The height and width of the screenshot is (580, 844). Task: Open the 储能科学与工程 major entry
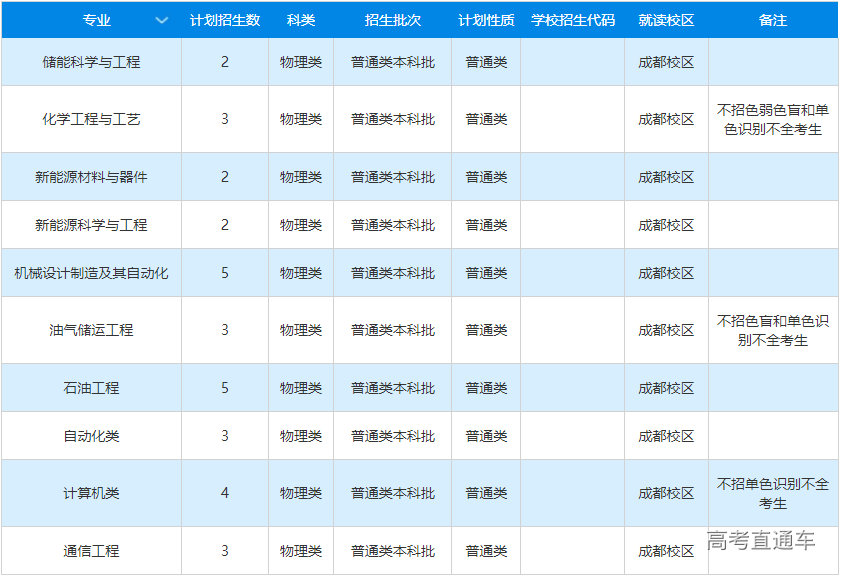pyautogui.click(x=91, y=62)
